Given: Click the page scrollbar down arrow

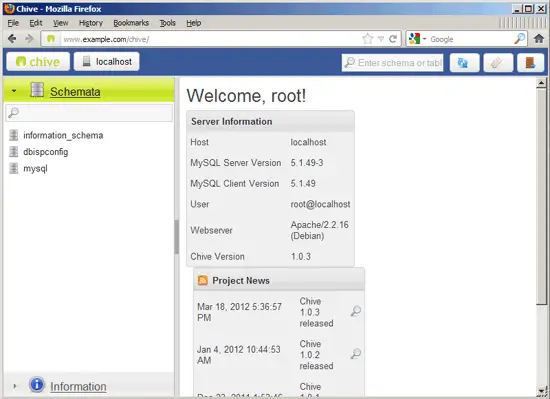Looking at the screenshot, I should [x=541, y=391].
